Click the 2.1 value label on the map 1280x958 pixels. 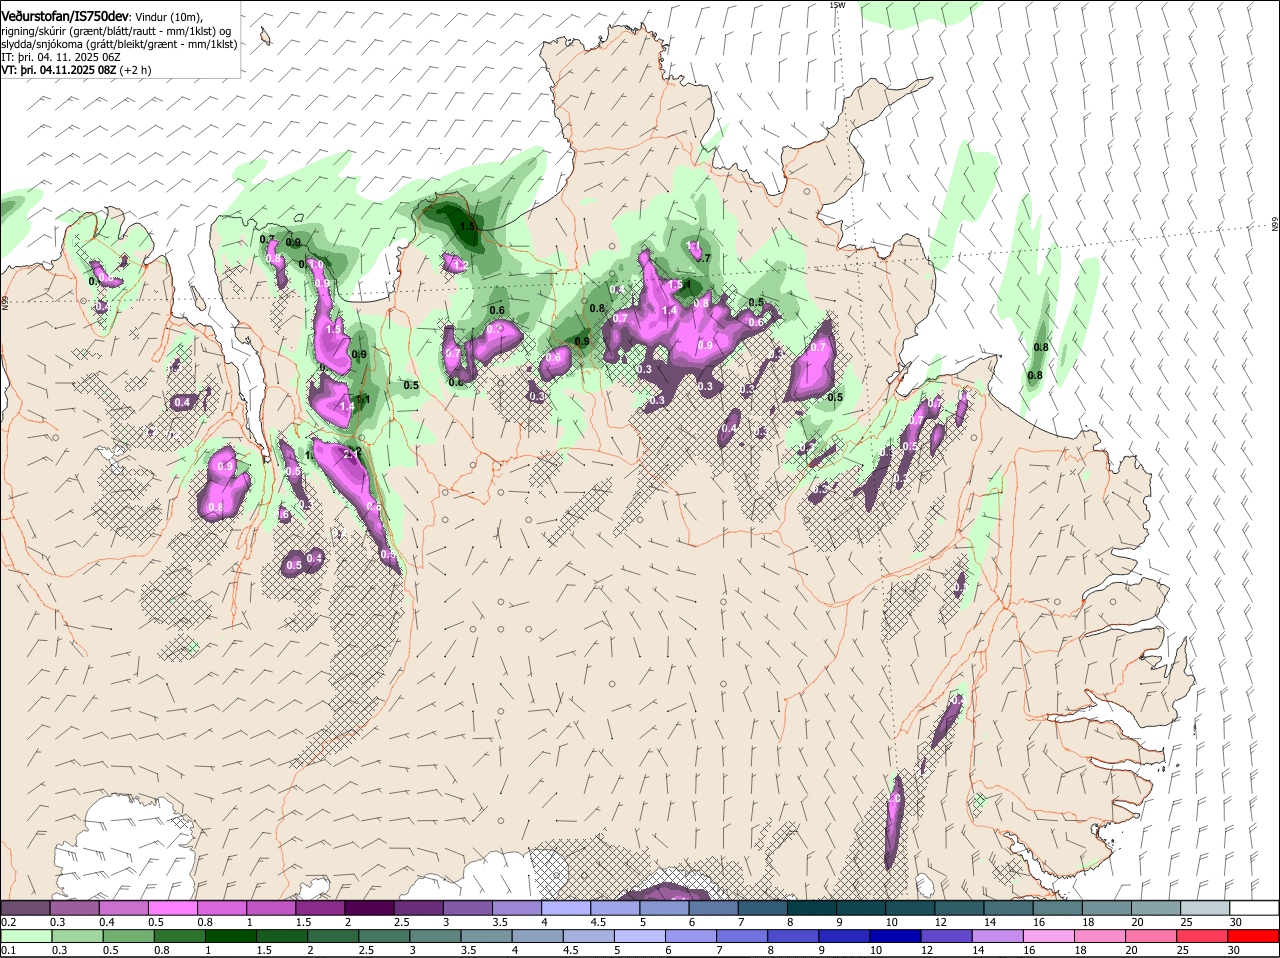click(352, 454)
